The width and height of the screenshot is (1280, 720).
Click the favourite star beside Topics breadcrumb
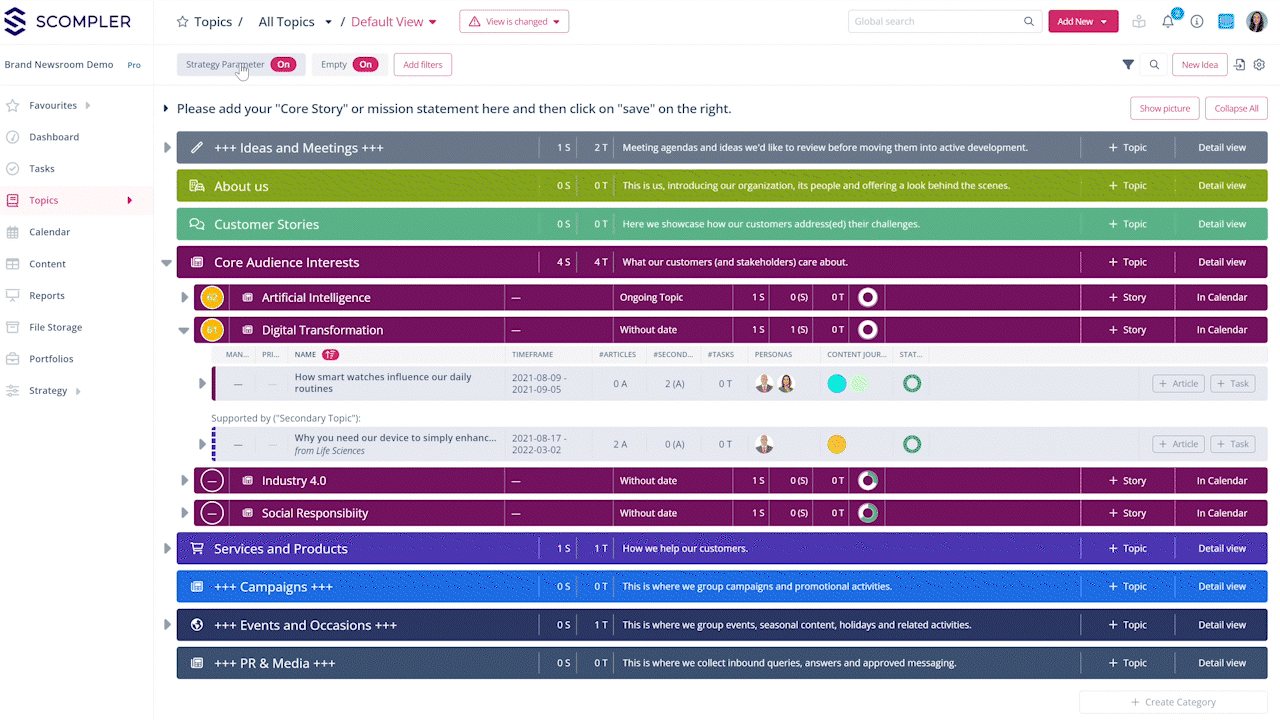coord(182,22)
